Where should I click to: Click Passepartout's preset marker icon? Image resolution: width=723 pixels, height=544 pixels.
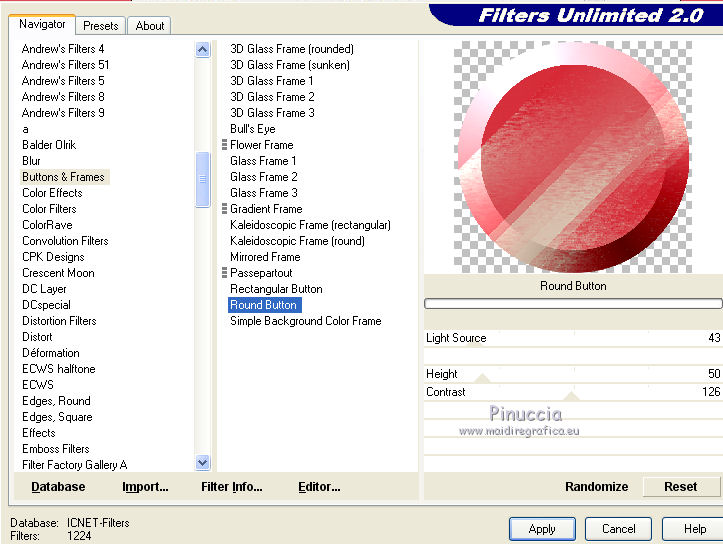click(x=225, y=272)
